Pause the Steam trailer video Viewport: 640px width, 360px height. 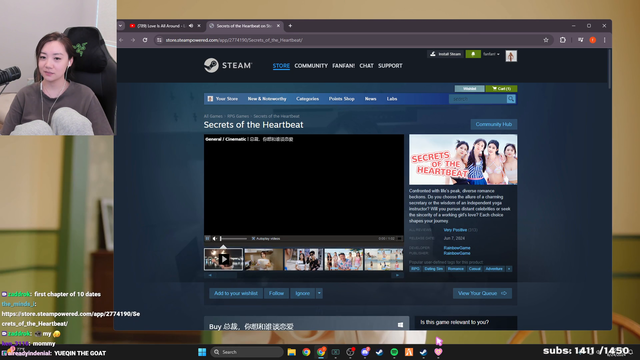[207, 238]
